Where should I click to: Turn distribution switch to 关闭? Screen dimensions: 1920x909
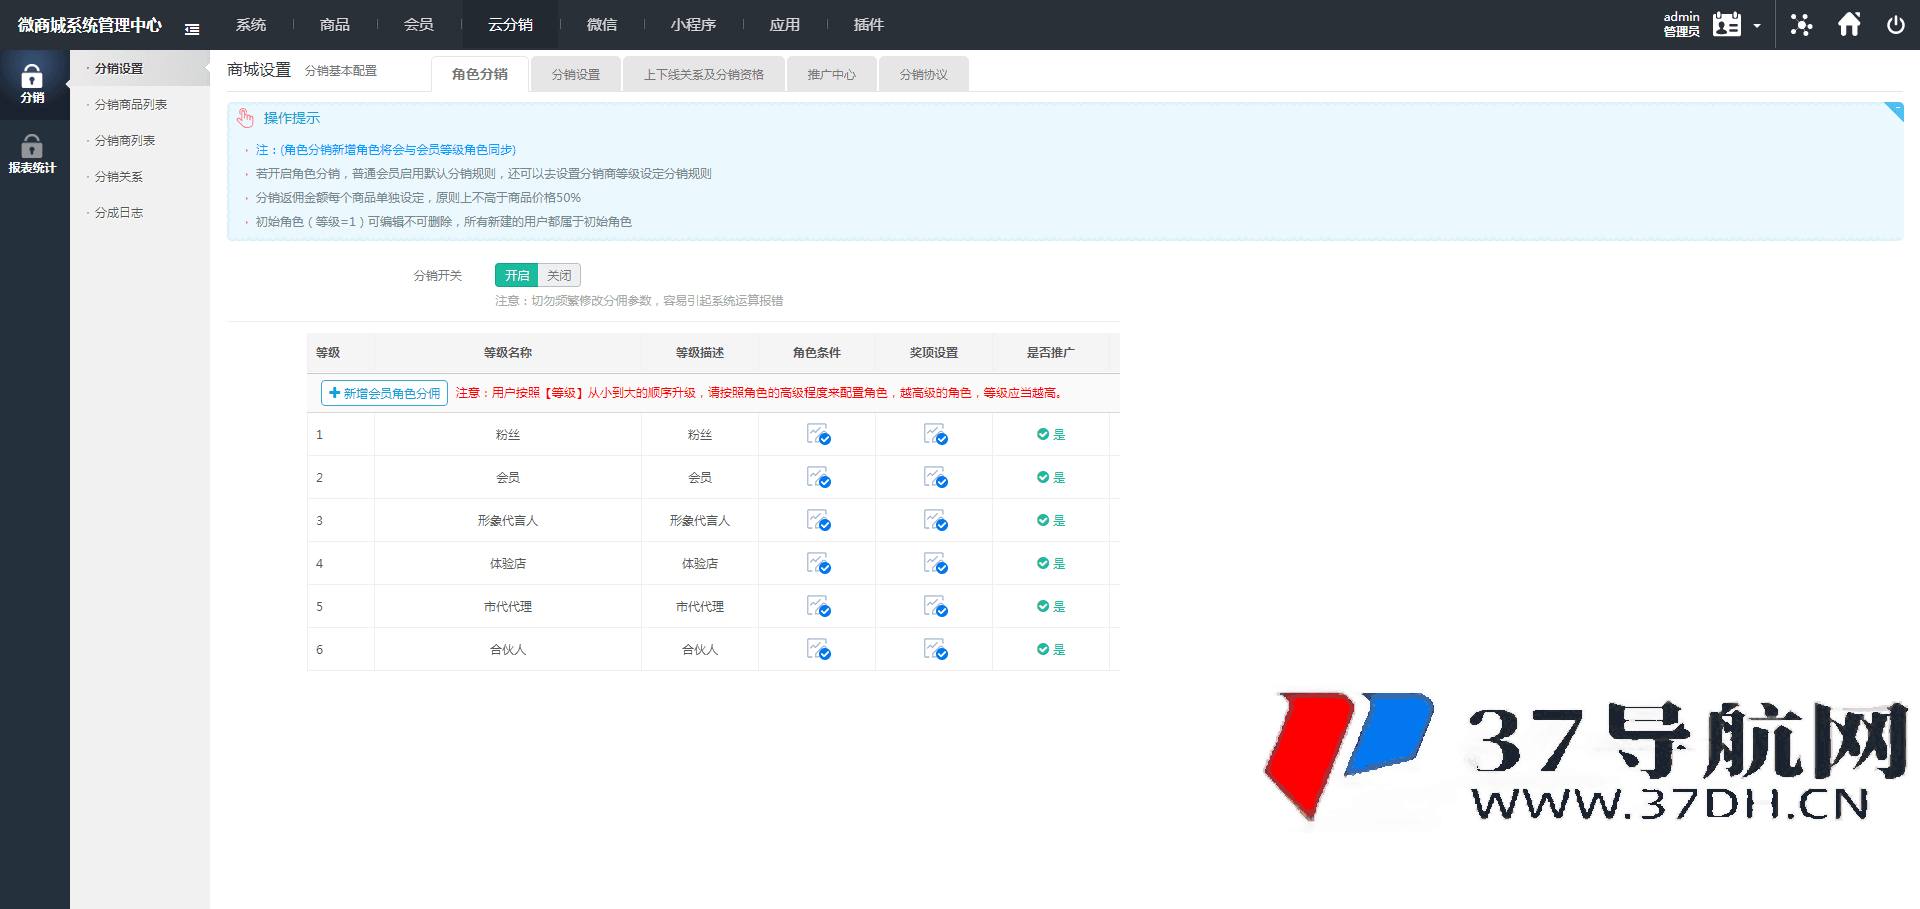point(559,276)
